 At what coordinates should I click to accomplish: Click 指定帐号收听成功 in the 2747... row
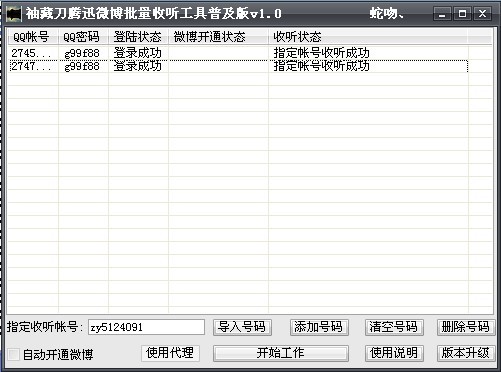point(322,66)
